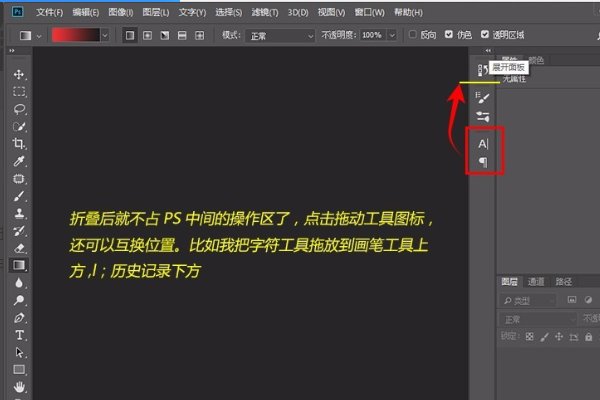This screenshot has height=400, width=600.
Task: Open the 窗口(W) menu
Action: [369, 12]
